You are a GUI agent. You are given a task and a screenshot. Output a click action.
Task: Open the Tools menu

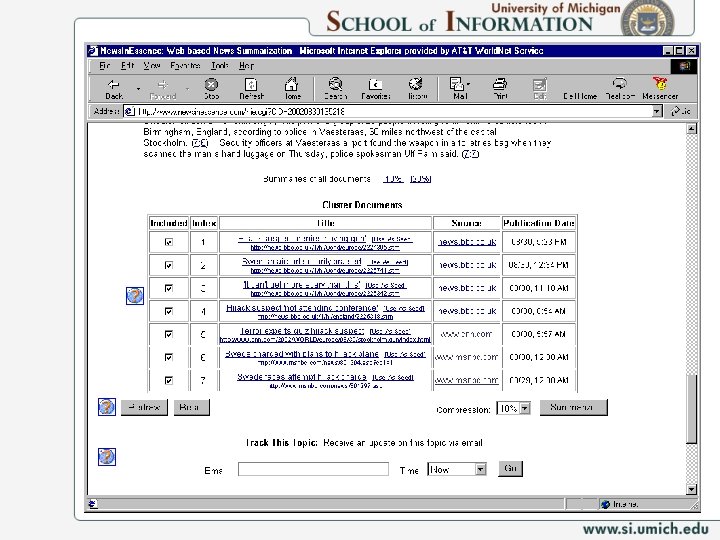(x=219, y=66)
